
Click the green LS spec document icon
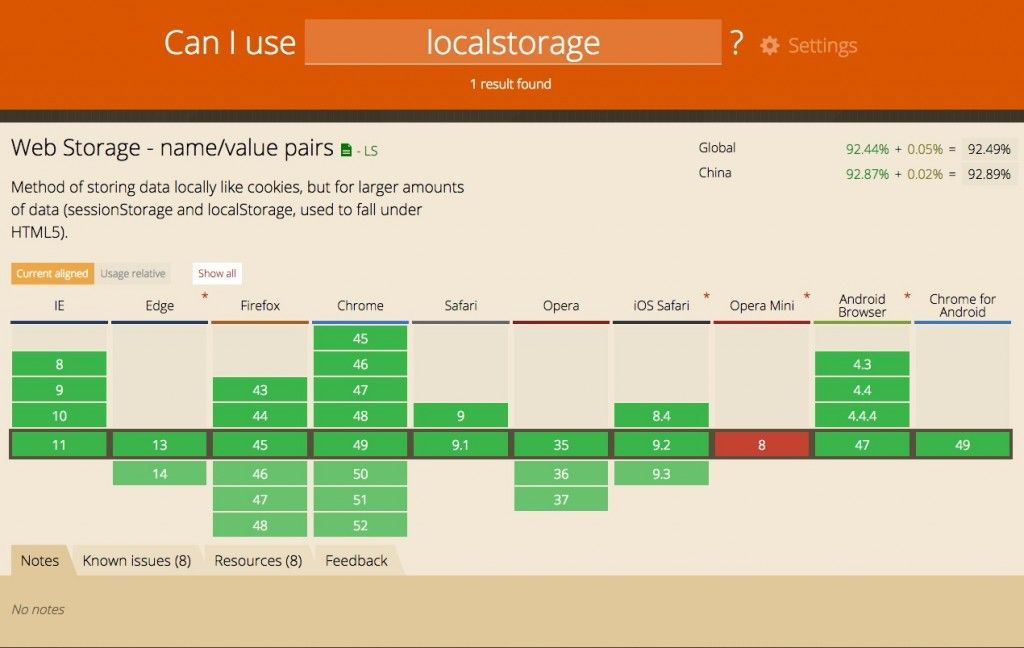coord(346,150)
